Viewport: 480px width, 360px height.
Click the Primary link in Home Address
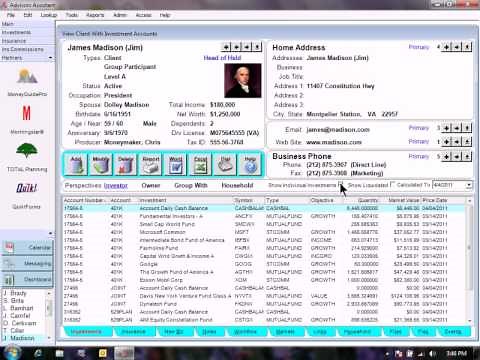pos(419,47)
